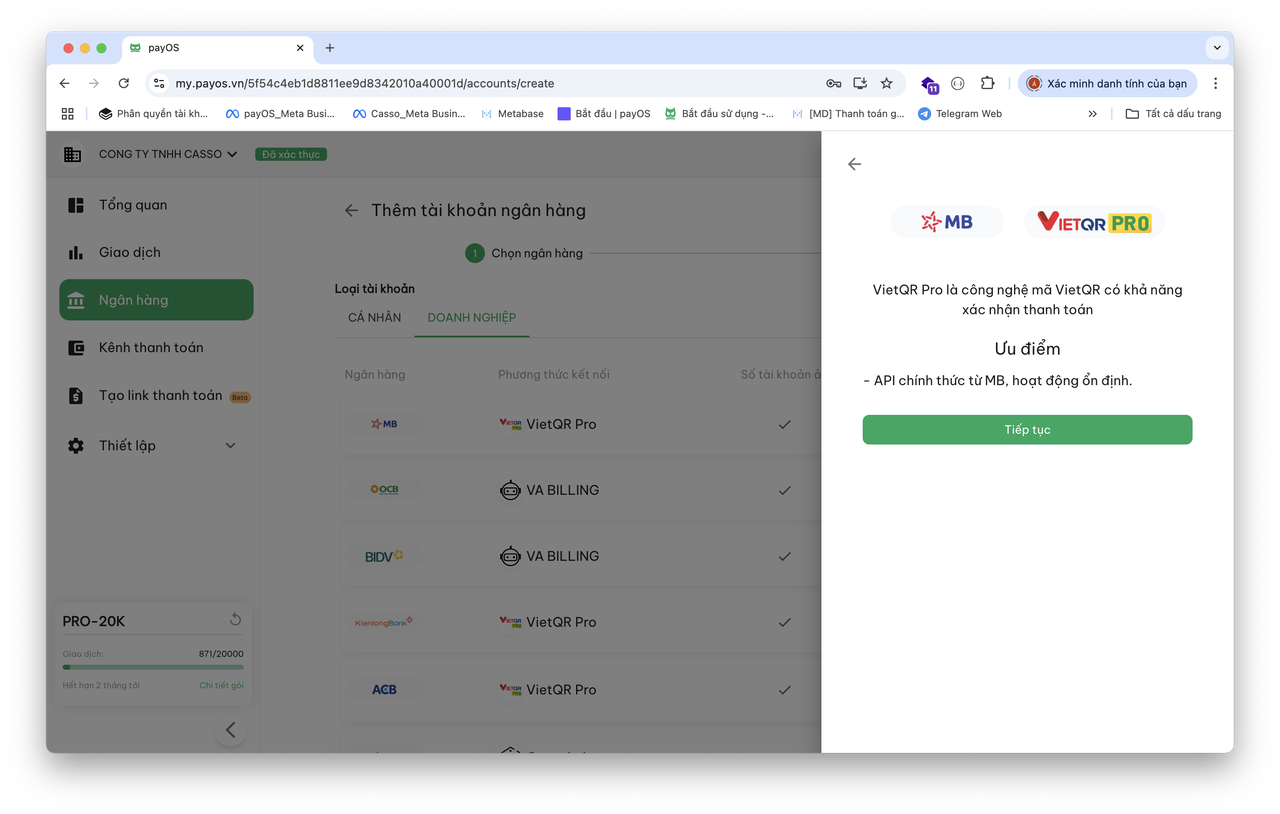Click Xác minh danh tính của bạn profile button
1280x814 pixels.
1107,84
